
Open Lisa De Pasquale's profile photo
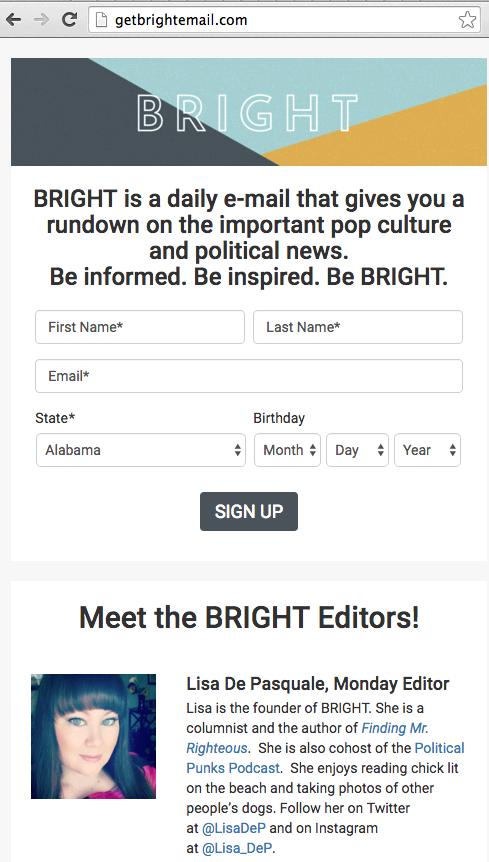tap(93, 736)
